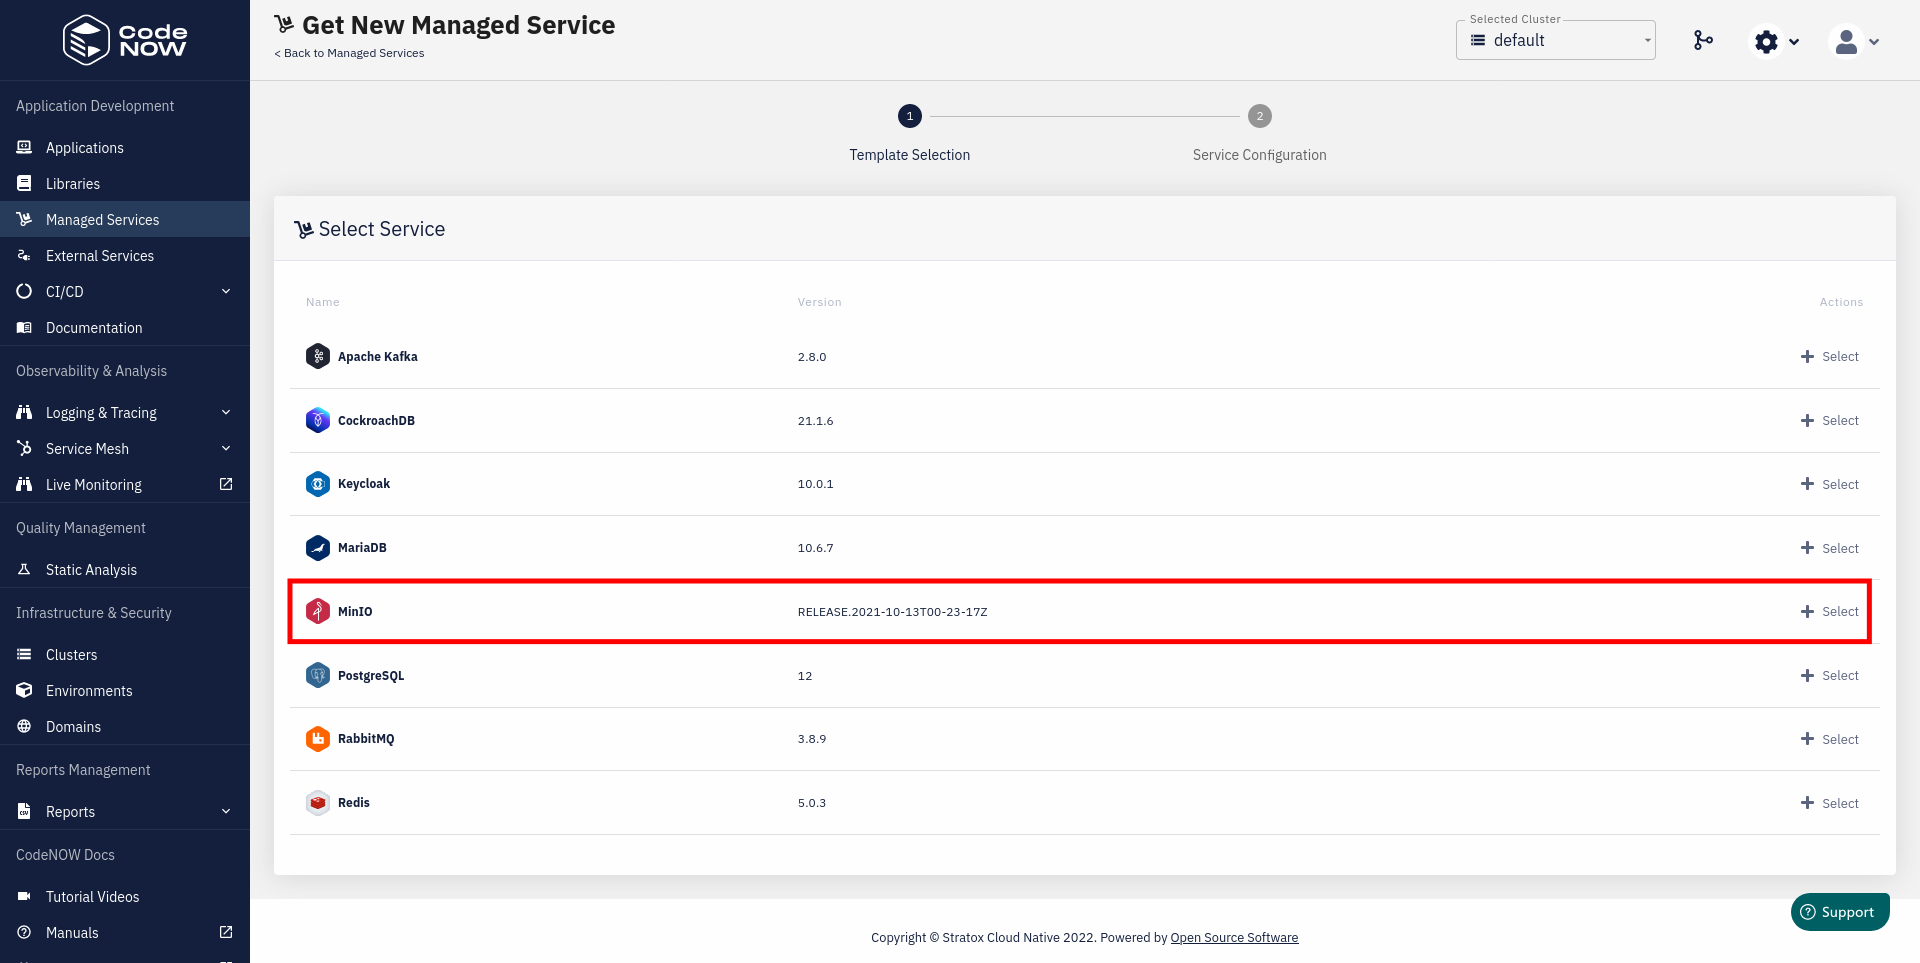Select the Redis service
1920x963 pixels.
tap(1829, 803)
